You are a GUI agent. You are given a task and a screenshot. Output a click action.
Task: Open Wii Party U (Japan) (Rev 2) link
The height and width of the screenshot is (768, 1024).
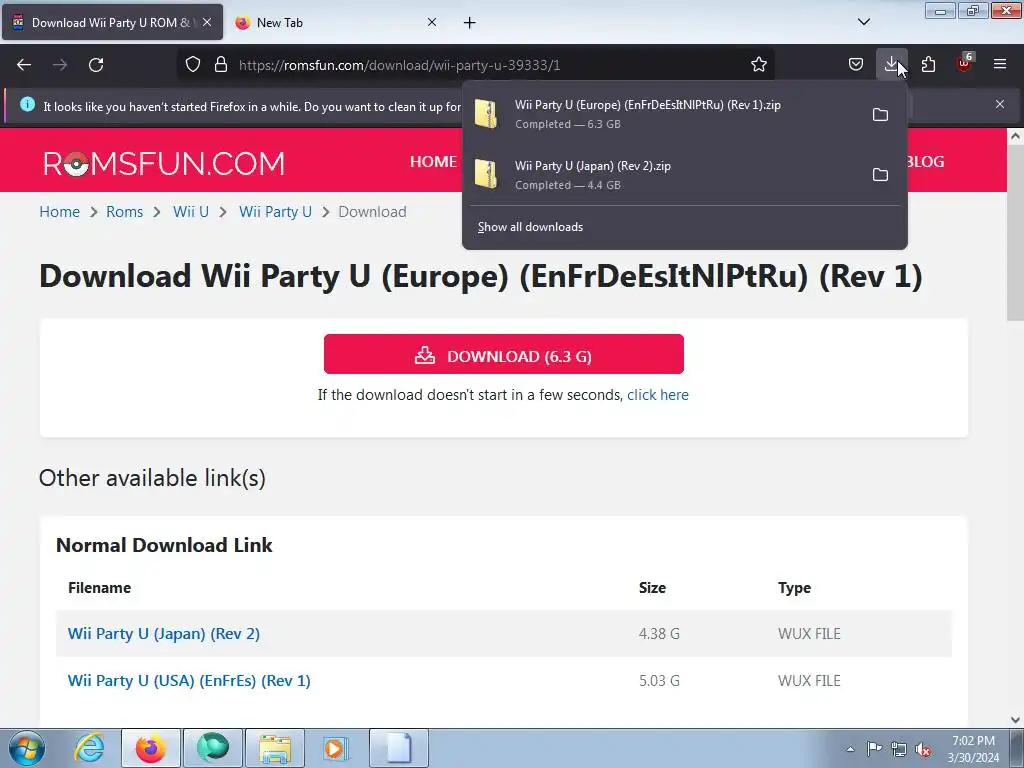coord(164,633)
